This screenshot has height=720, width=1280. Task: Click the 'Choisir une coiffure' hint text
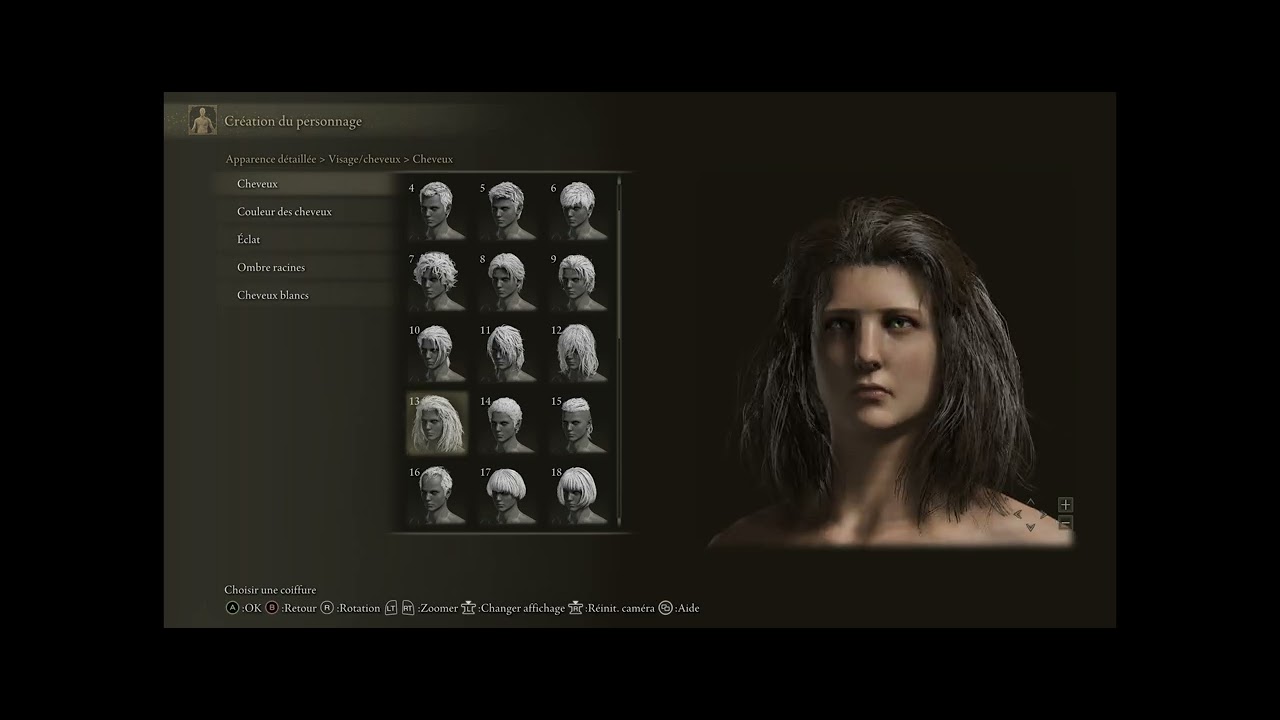click(x=270, y=590)
